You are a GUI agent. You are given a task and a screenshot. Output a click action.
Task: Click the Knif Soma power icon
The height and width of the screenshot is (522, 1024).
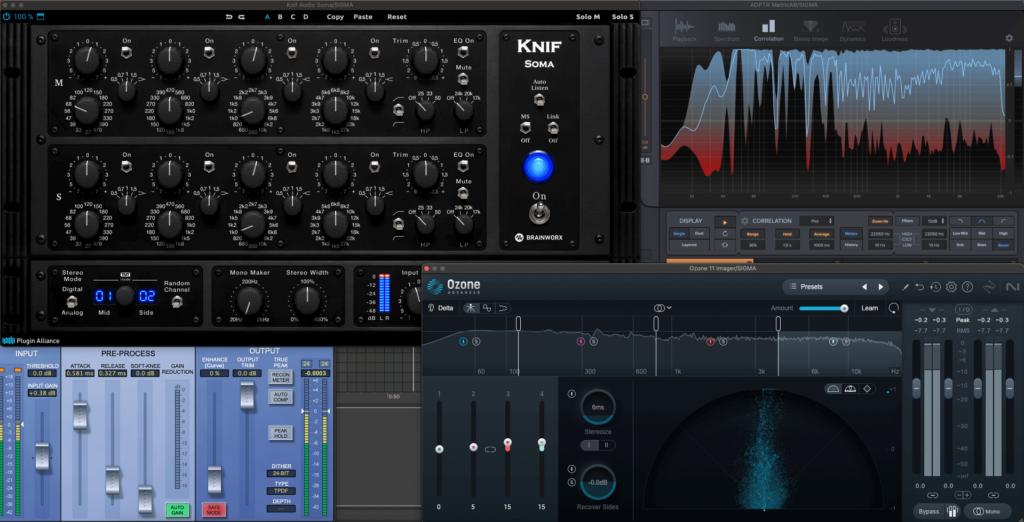tap(7, 16)
